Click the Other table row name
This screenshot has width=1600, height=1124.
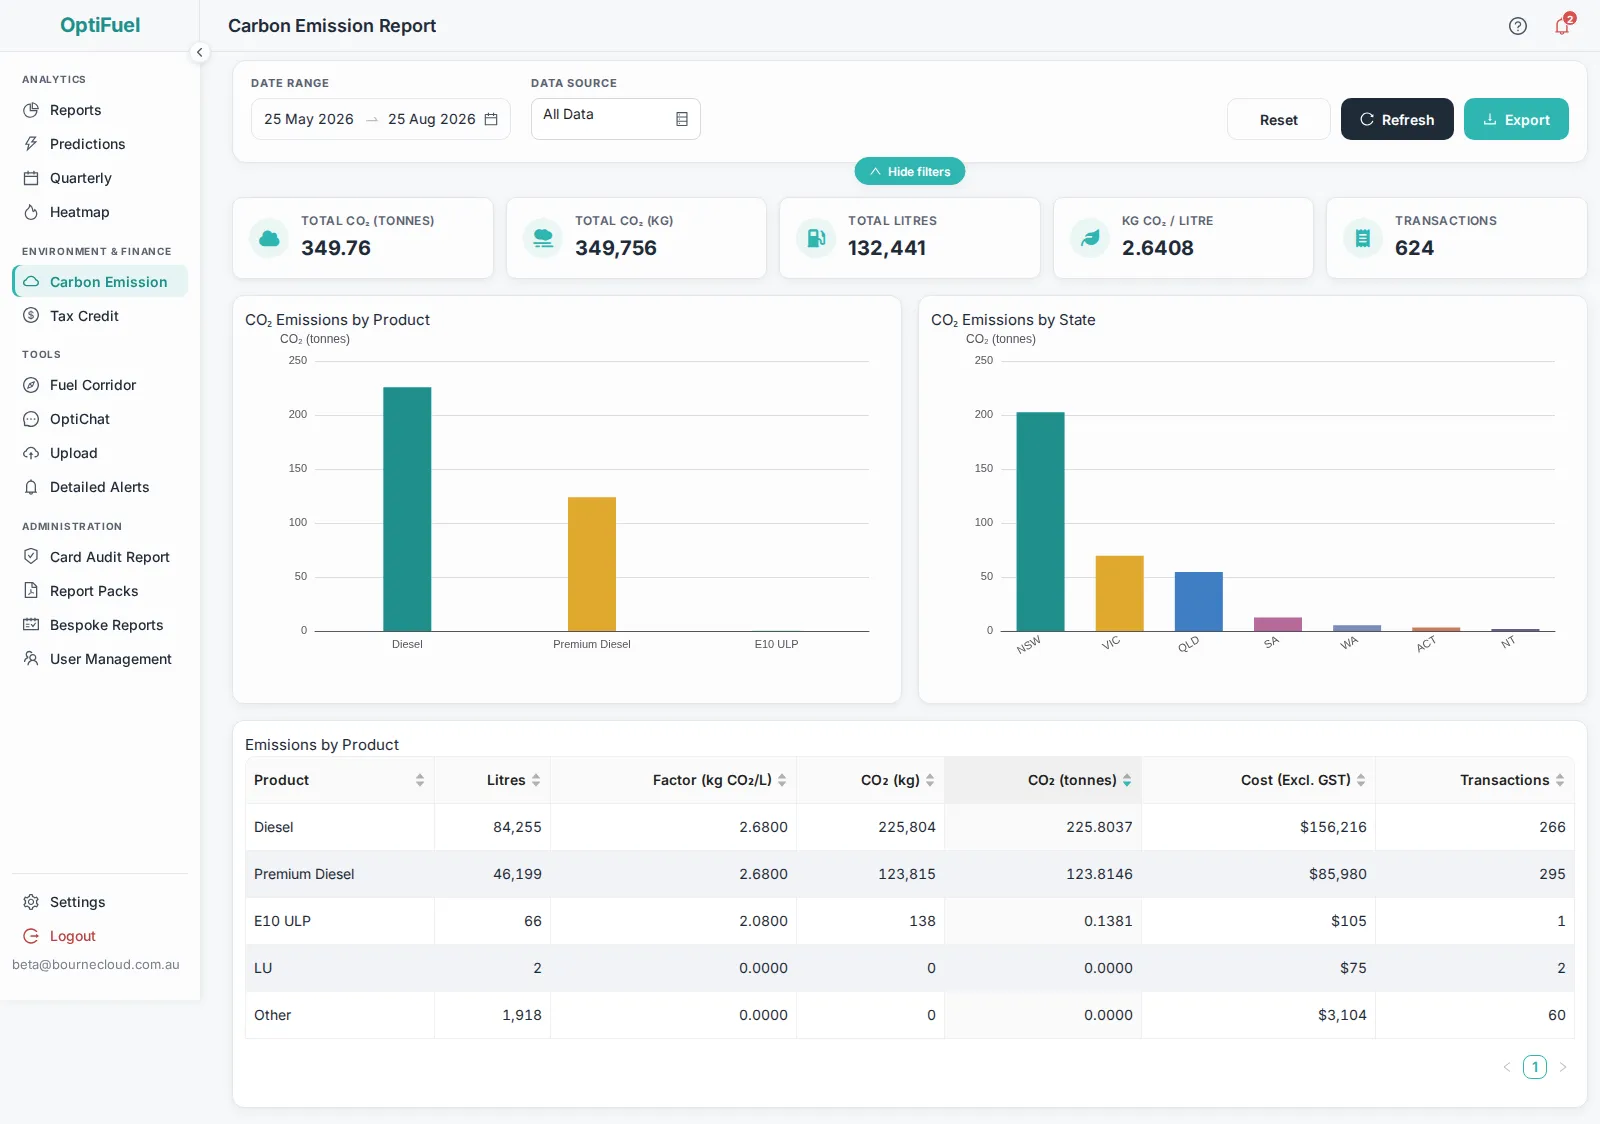pyautogui.click(x=272, y=1015)
